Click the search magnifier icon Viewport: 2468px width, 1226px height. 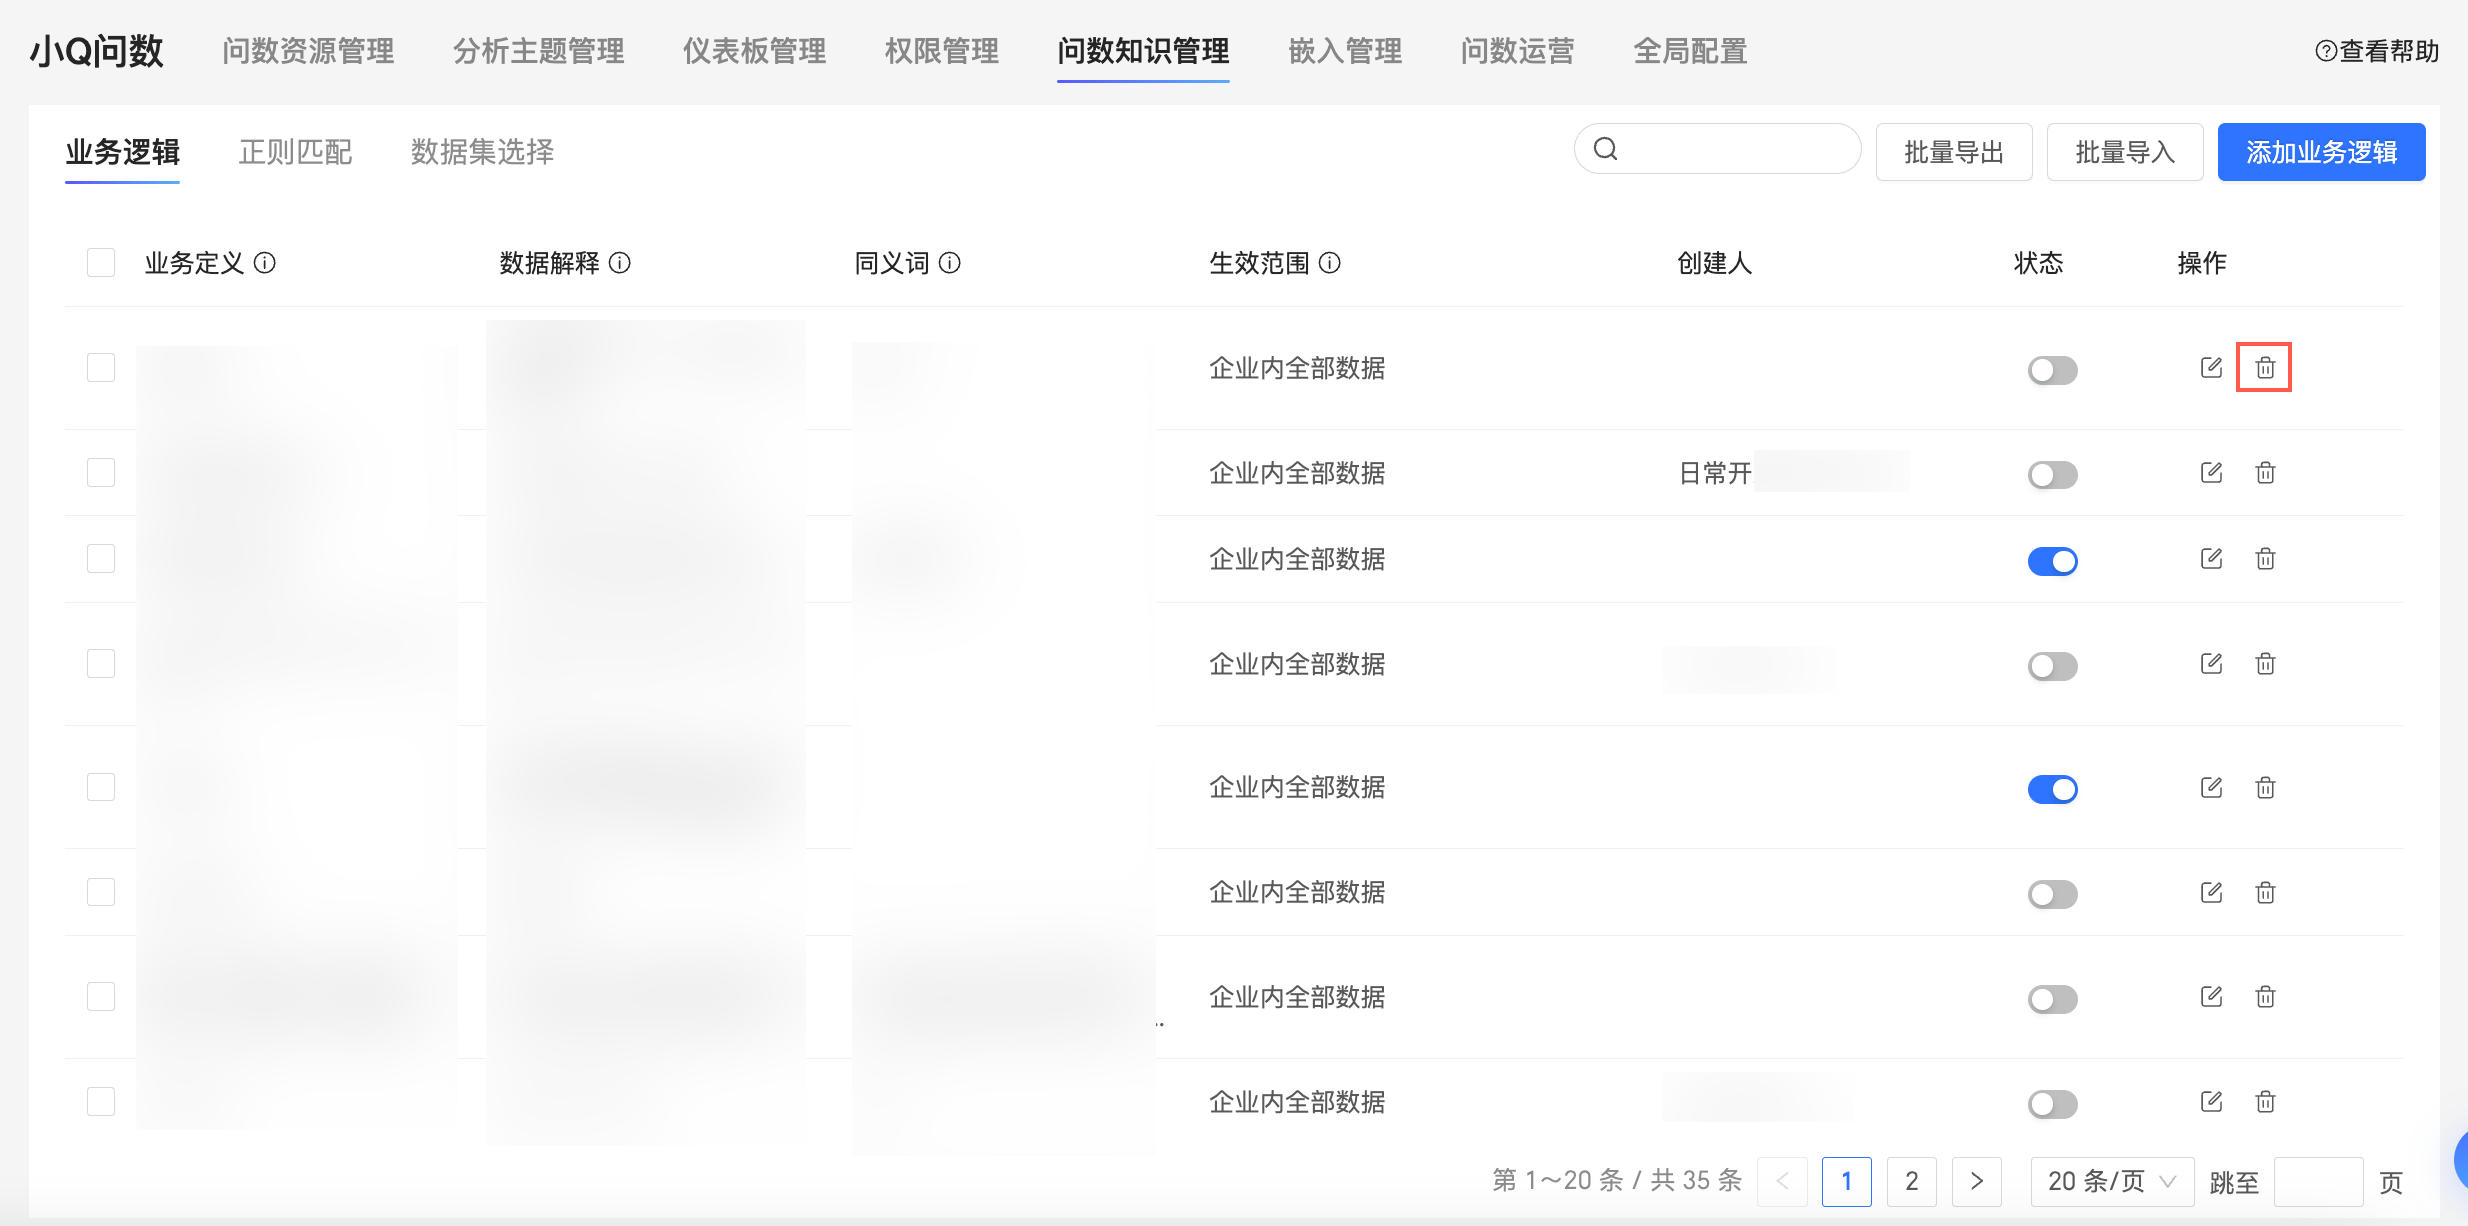[x=1606, y=149]
